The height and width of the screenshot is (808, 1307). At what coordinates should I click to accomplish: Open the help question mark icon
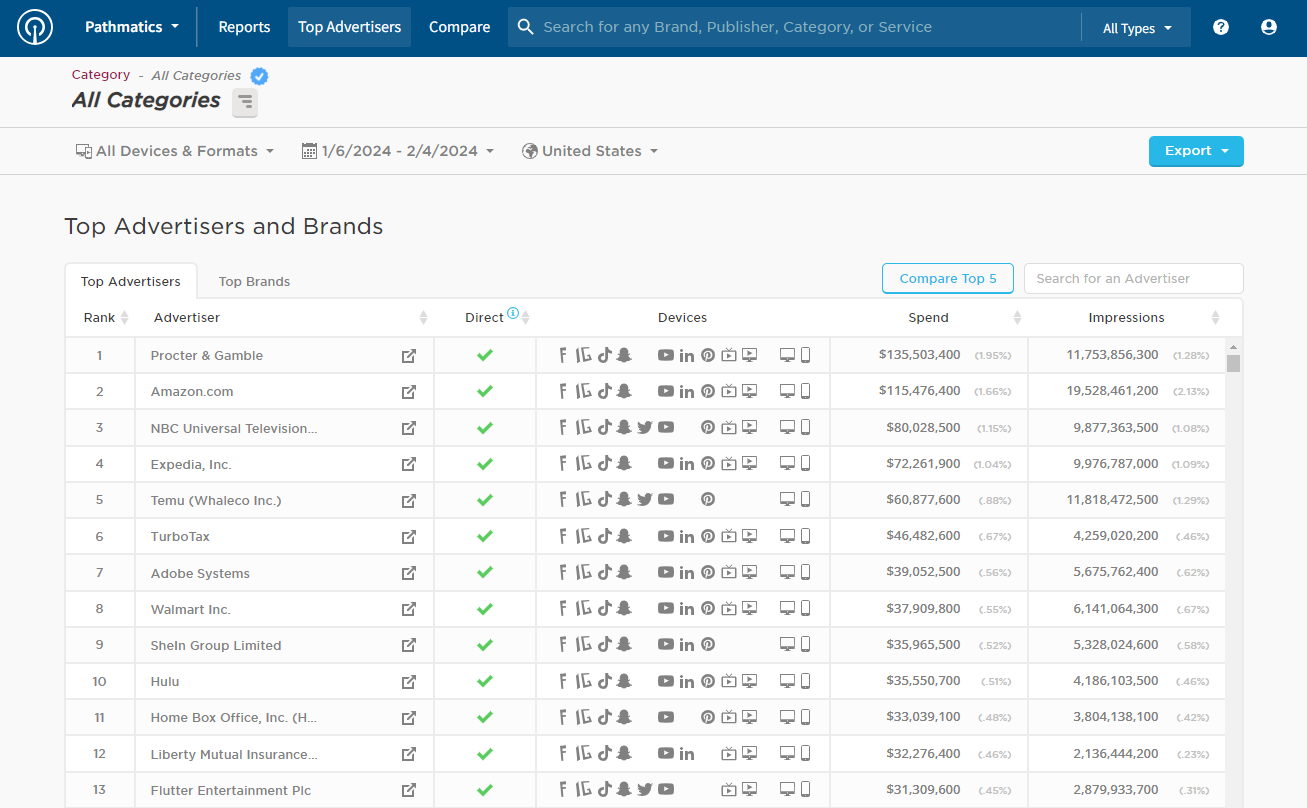pyautogui.click(x=1221, y=28)
